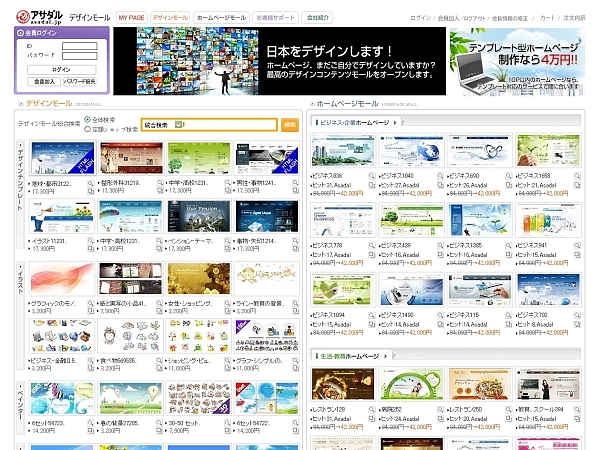
Task: Click the orange 検索 search button
Action: pos(290,125)
